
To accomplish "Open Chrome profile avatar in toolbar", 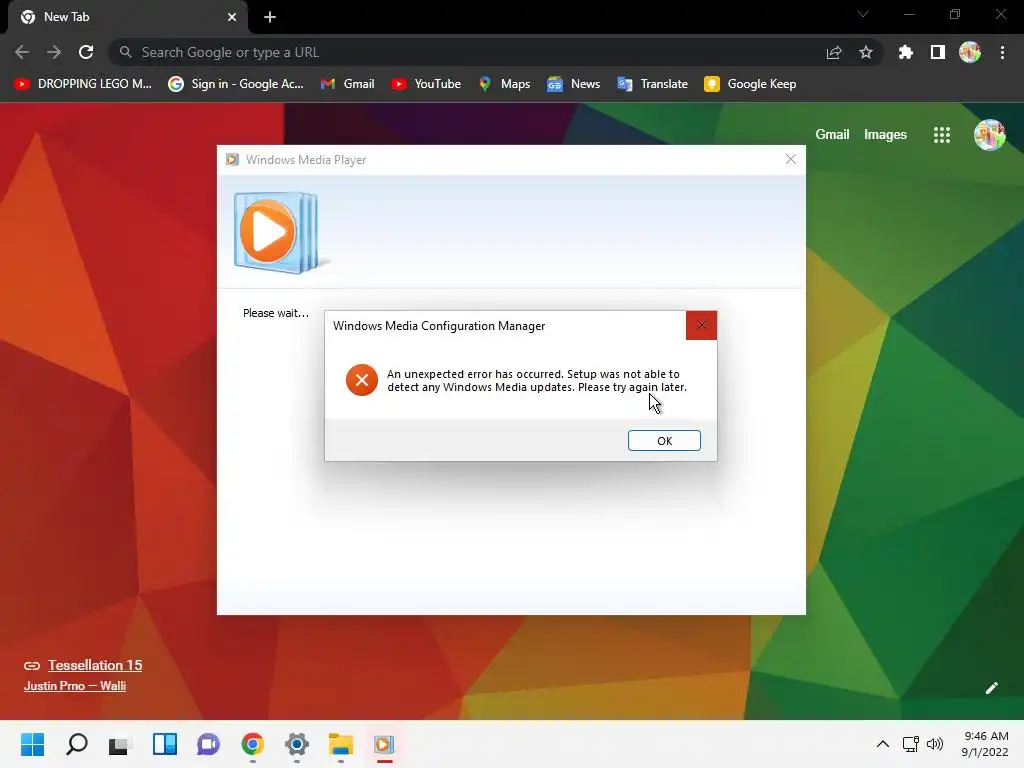I will point(970,52).
